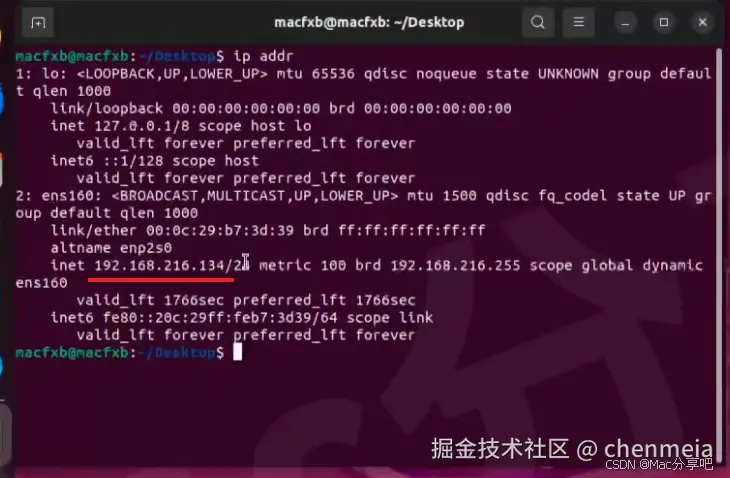This screenshot has height=478, width=730.
Task: Click the blinking cursor at the prompt
Action: pyautogui.click(x=237, y=352)
